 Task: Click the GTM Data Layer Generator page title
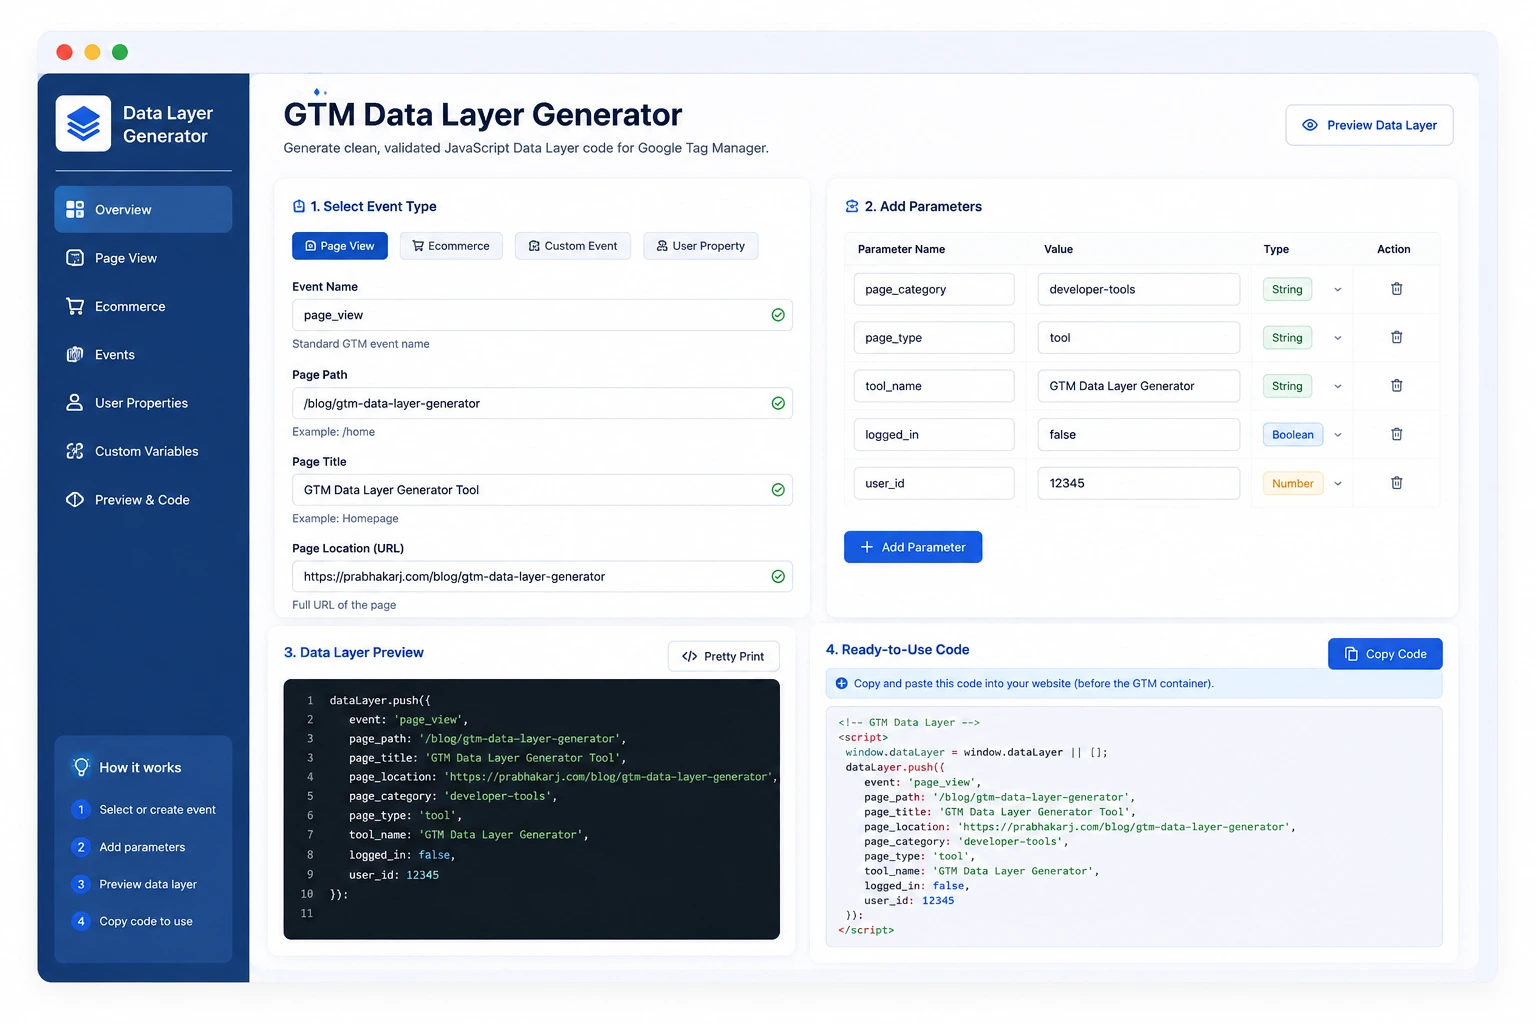[483, 115]
